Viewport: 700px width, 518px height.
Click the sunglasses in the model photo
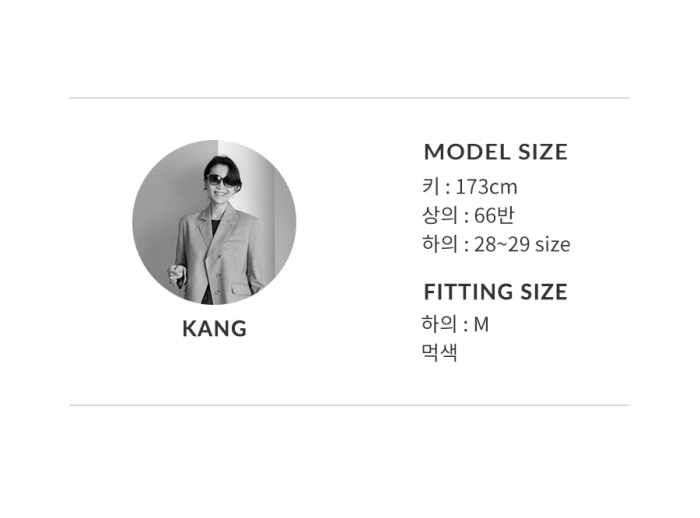coord(221,180)
